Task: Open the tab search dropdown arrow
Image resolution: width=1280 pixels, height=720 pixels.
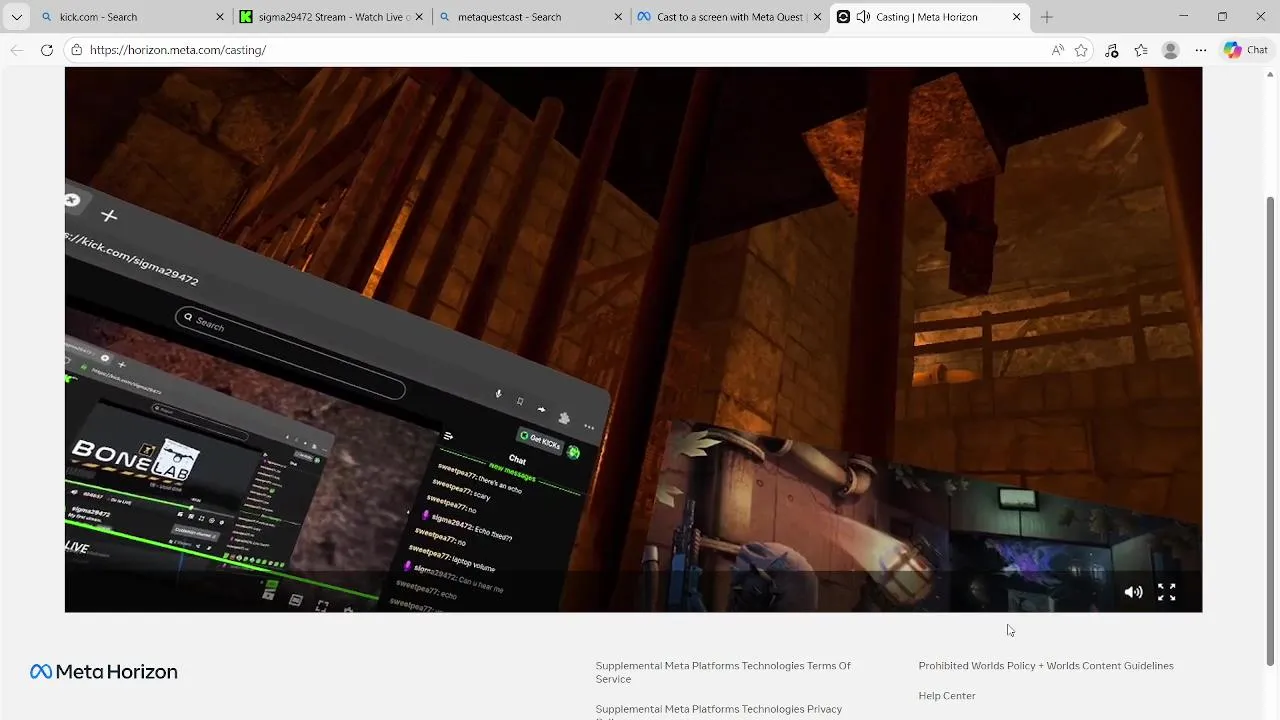Action: click(x=16, y=17)
